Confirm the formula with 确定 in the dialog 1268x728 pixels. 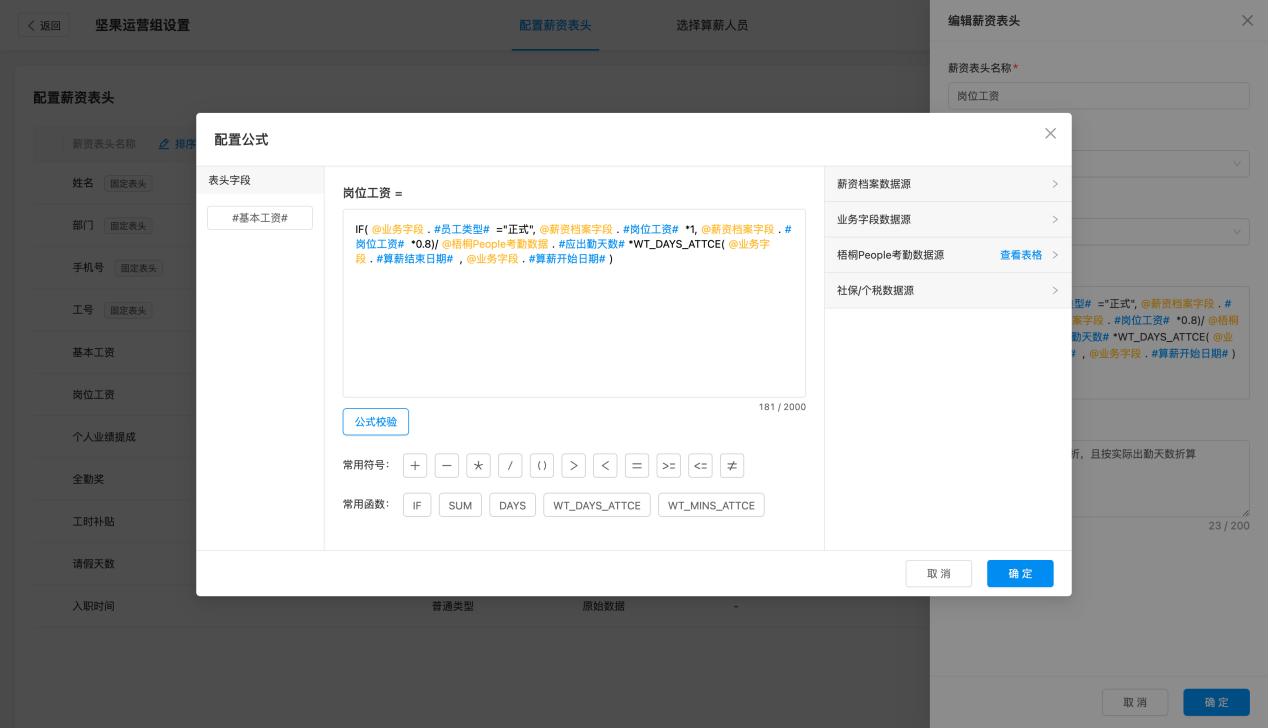pos(1020,573)
